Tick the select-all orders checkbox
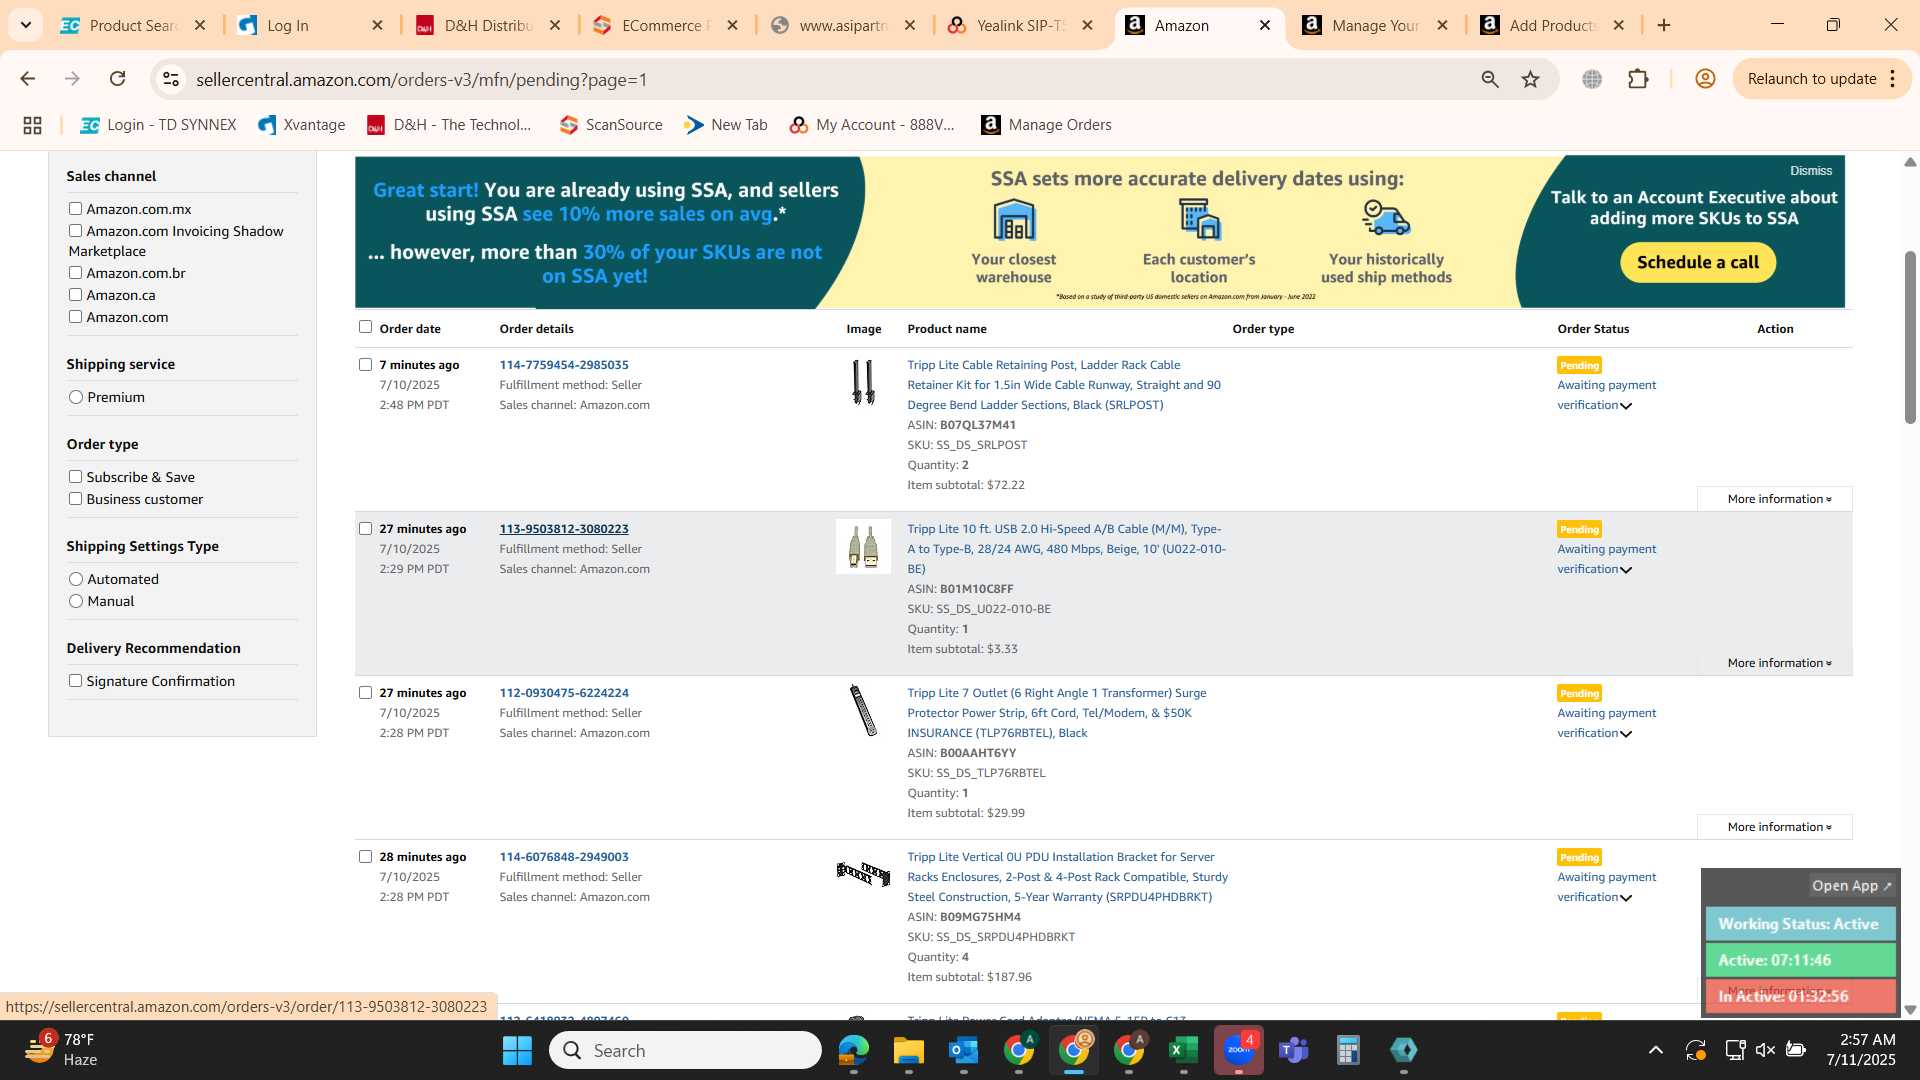 point(365,326)
